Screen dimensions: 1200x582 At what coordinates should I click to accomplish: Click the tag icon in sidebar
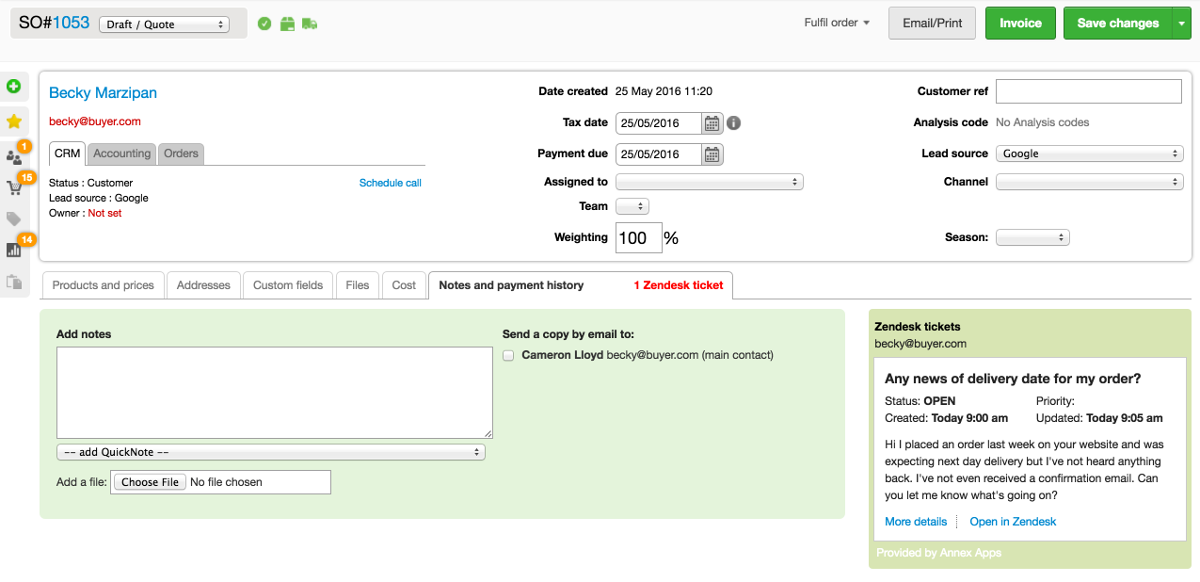(14, 219)
